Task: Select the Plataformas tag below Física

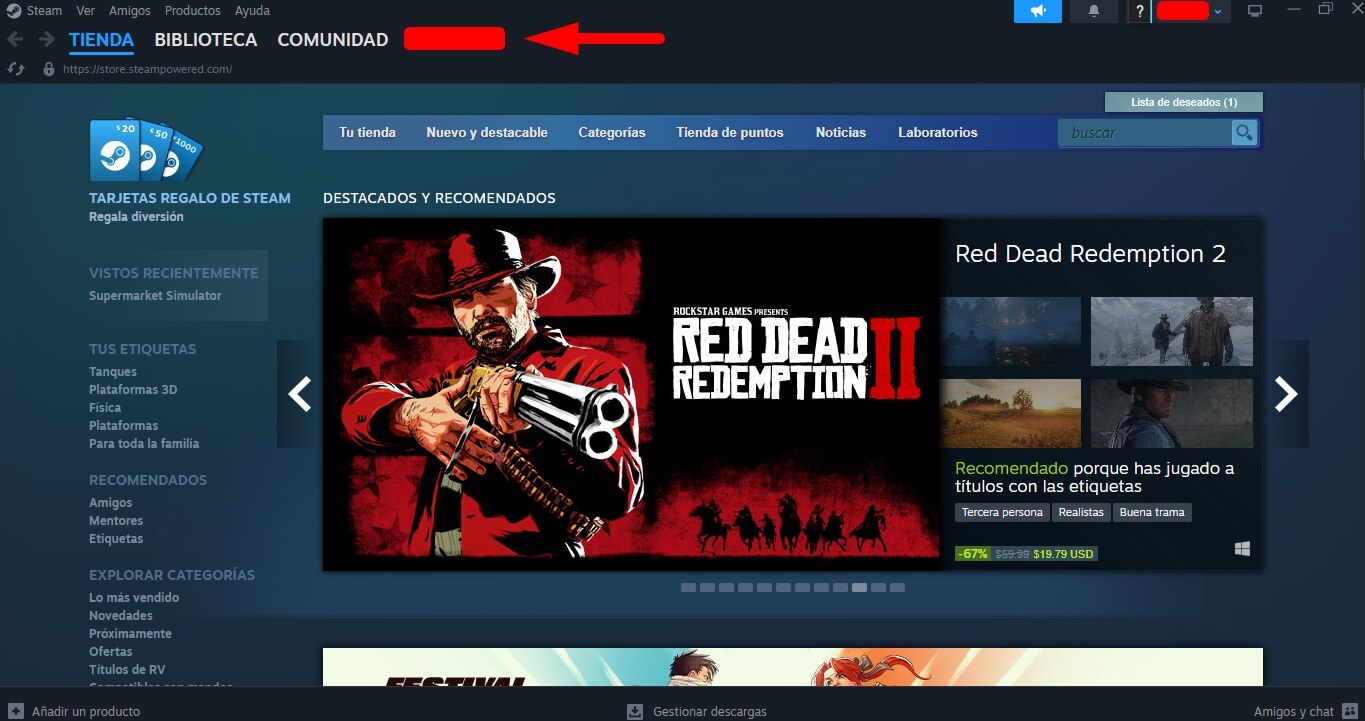Action: click(124, 426)
